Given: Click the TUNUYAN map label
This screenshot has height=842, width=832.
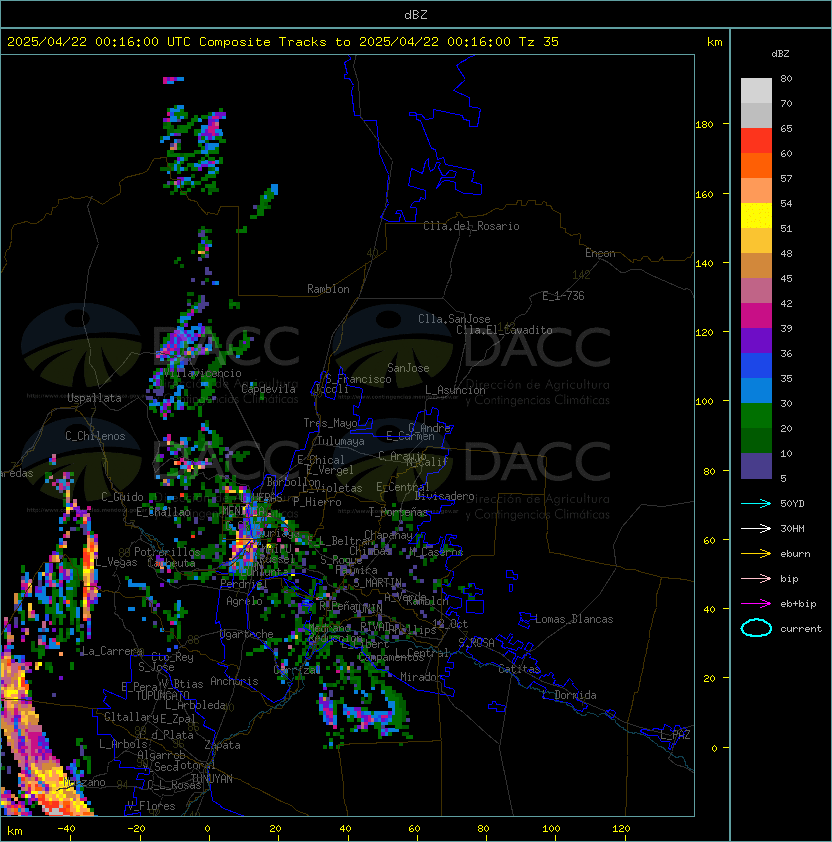Looking at the screenshot, I should pyautogui.click(x=212, y=779).
